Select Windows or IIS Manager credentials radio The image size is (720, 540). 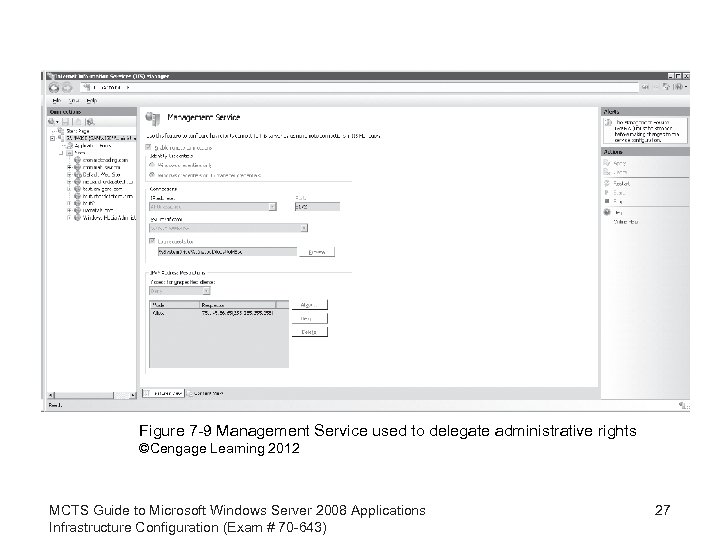[x=152, y=175]
